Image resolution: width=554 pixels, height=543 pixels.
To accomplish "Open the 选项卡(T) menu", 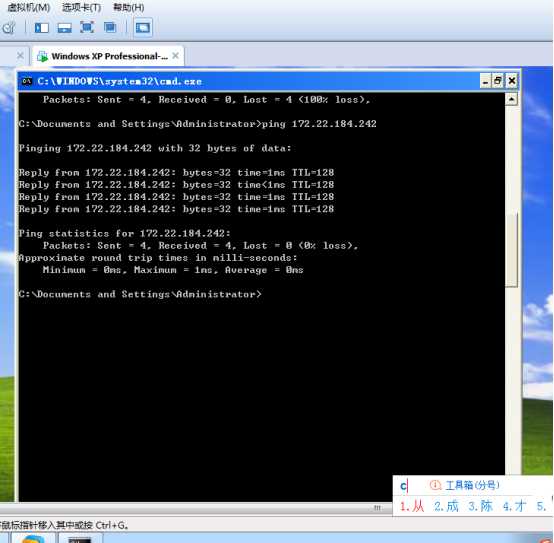I will (x=82, y=7).
